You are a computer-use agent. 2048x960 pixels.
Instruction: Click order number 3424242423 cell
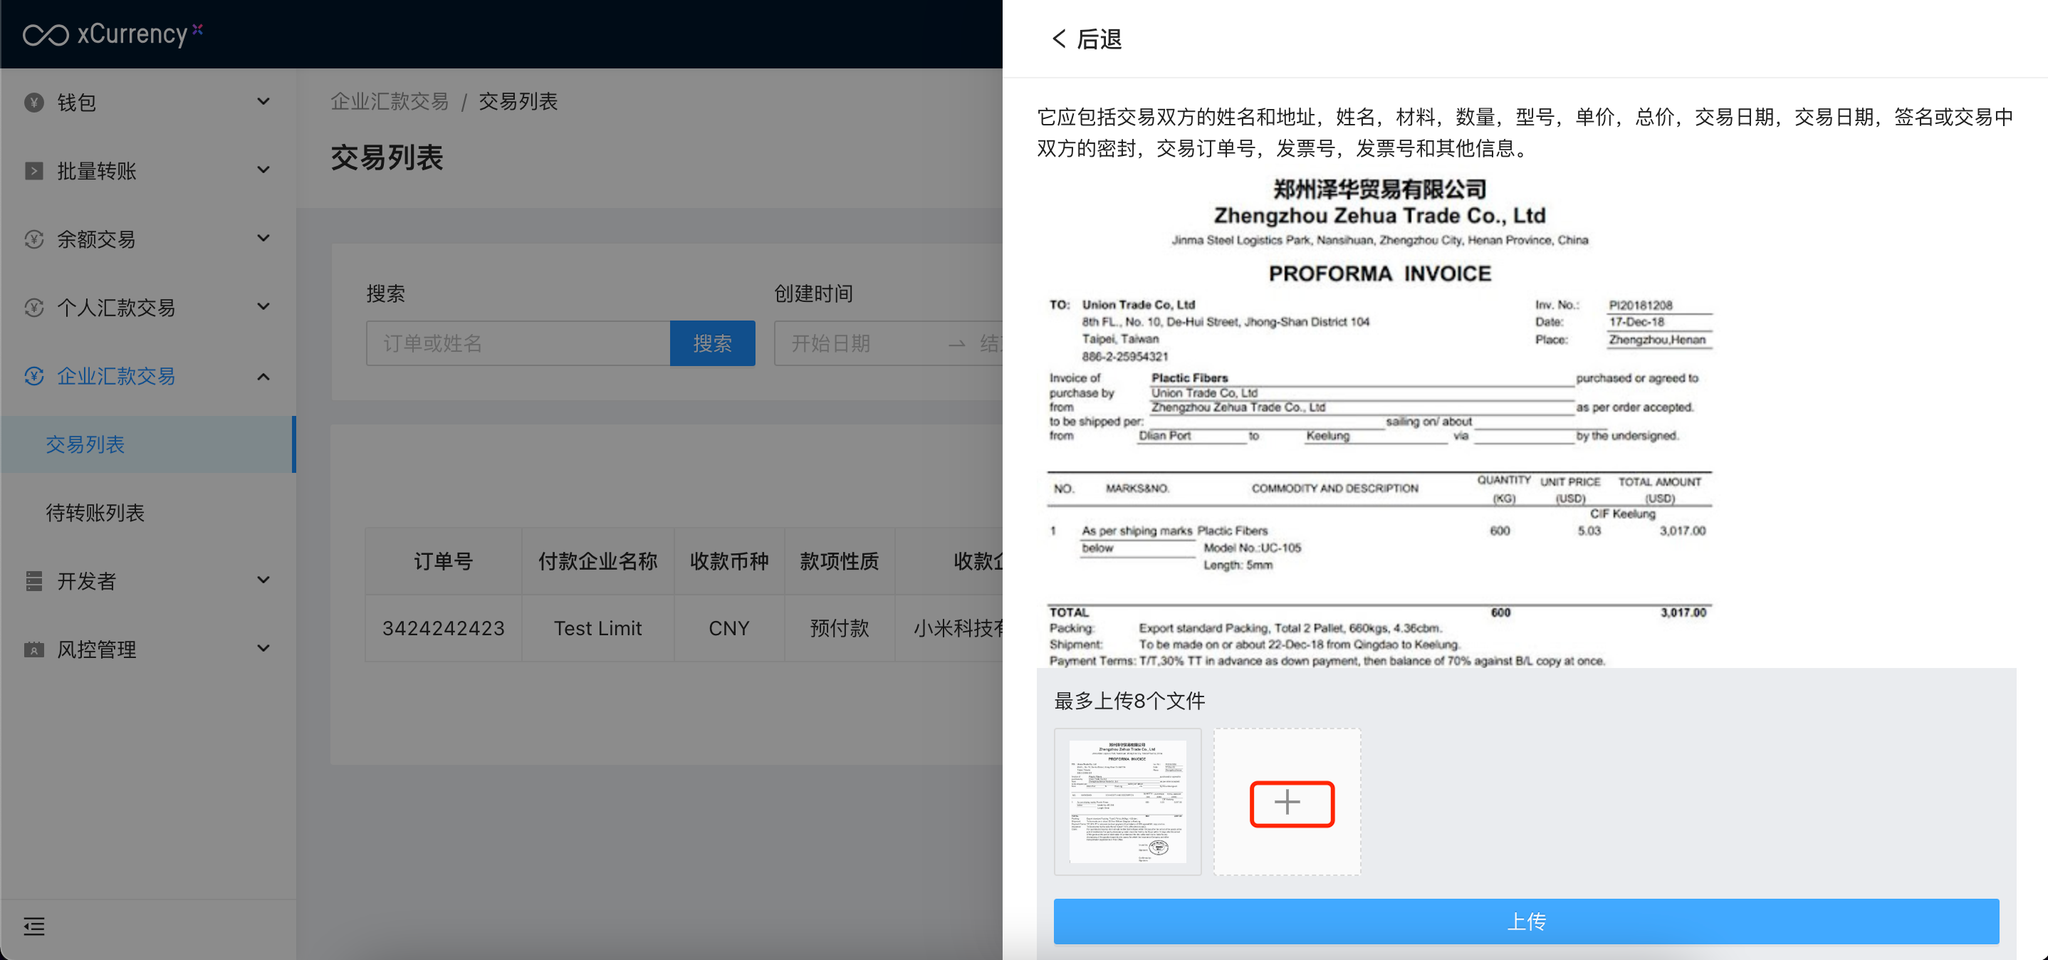coord(443,628)
